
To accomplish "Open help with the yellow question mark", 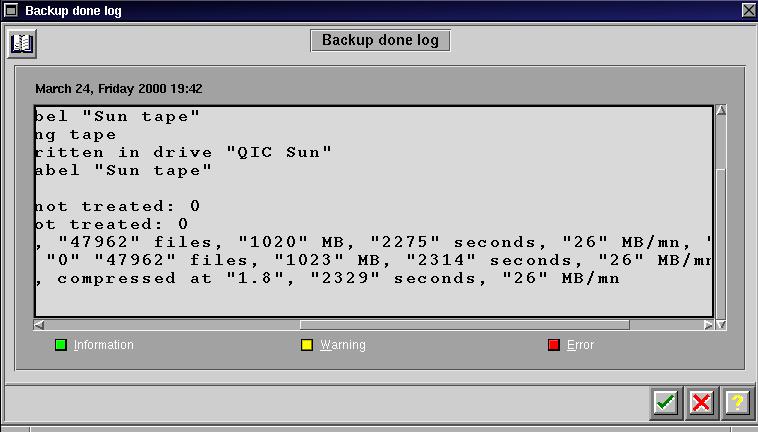I will pyautogui.click(x=737, y=402).
